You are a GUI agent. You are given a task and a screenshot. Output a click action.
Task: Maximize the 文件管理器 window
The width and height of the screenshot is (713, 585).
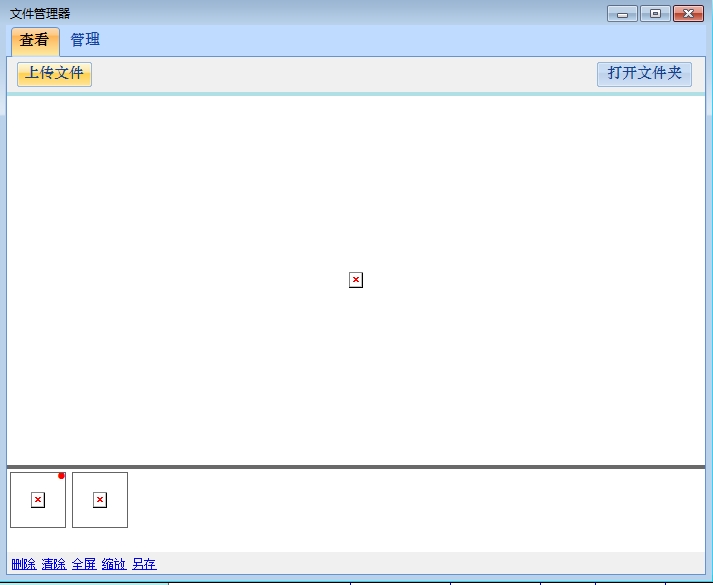tap(655, 14)
